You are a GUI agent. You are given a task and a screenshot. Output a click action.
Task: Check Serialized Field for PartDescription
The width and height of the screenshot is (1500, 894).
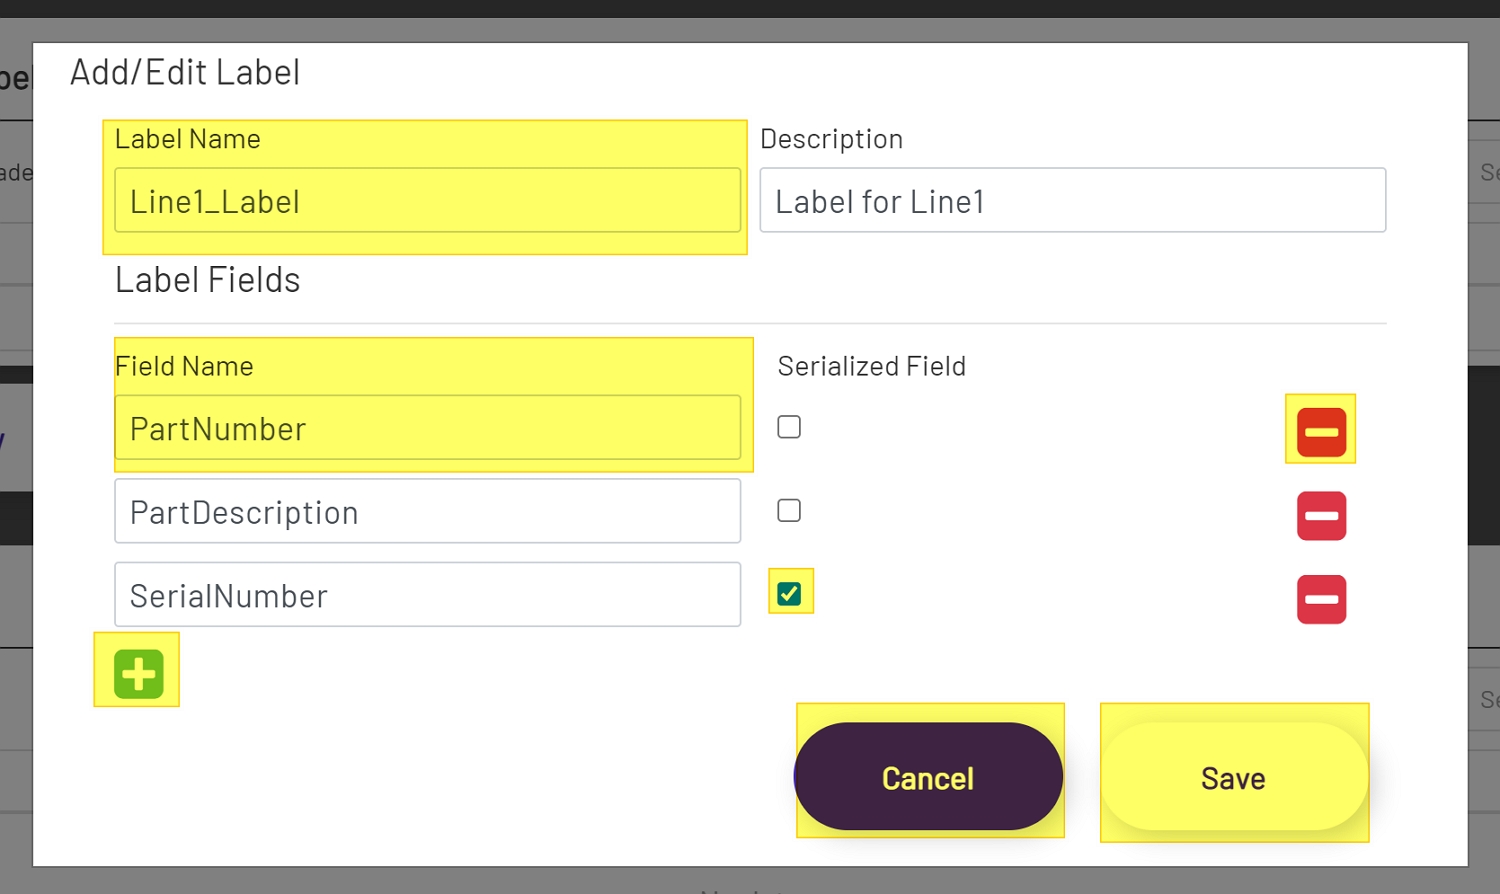(x=789, y=510)
